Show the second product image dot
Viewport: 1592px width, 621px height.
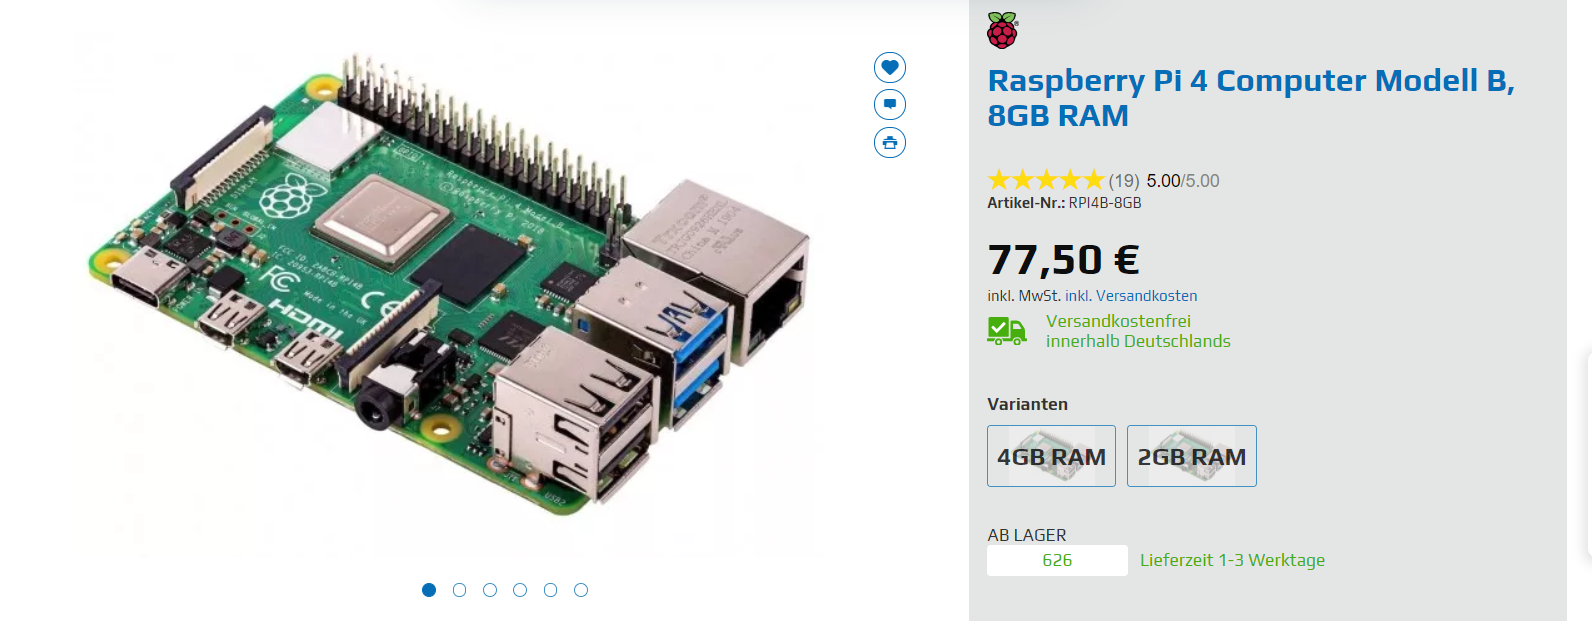459,590
